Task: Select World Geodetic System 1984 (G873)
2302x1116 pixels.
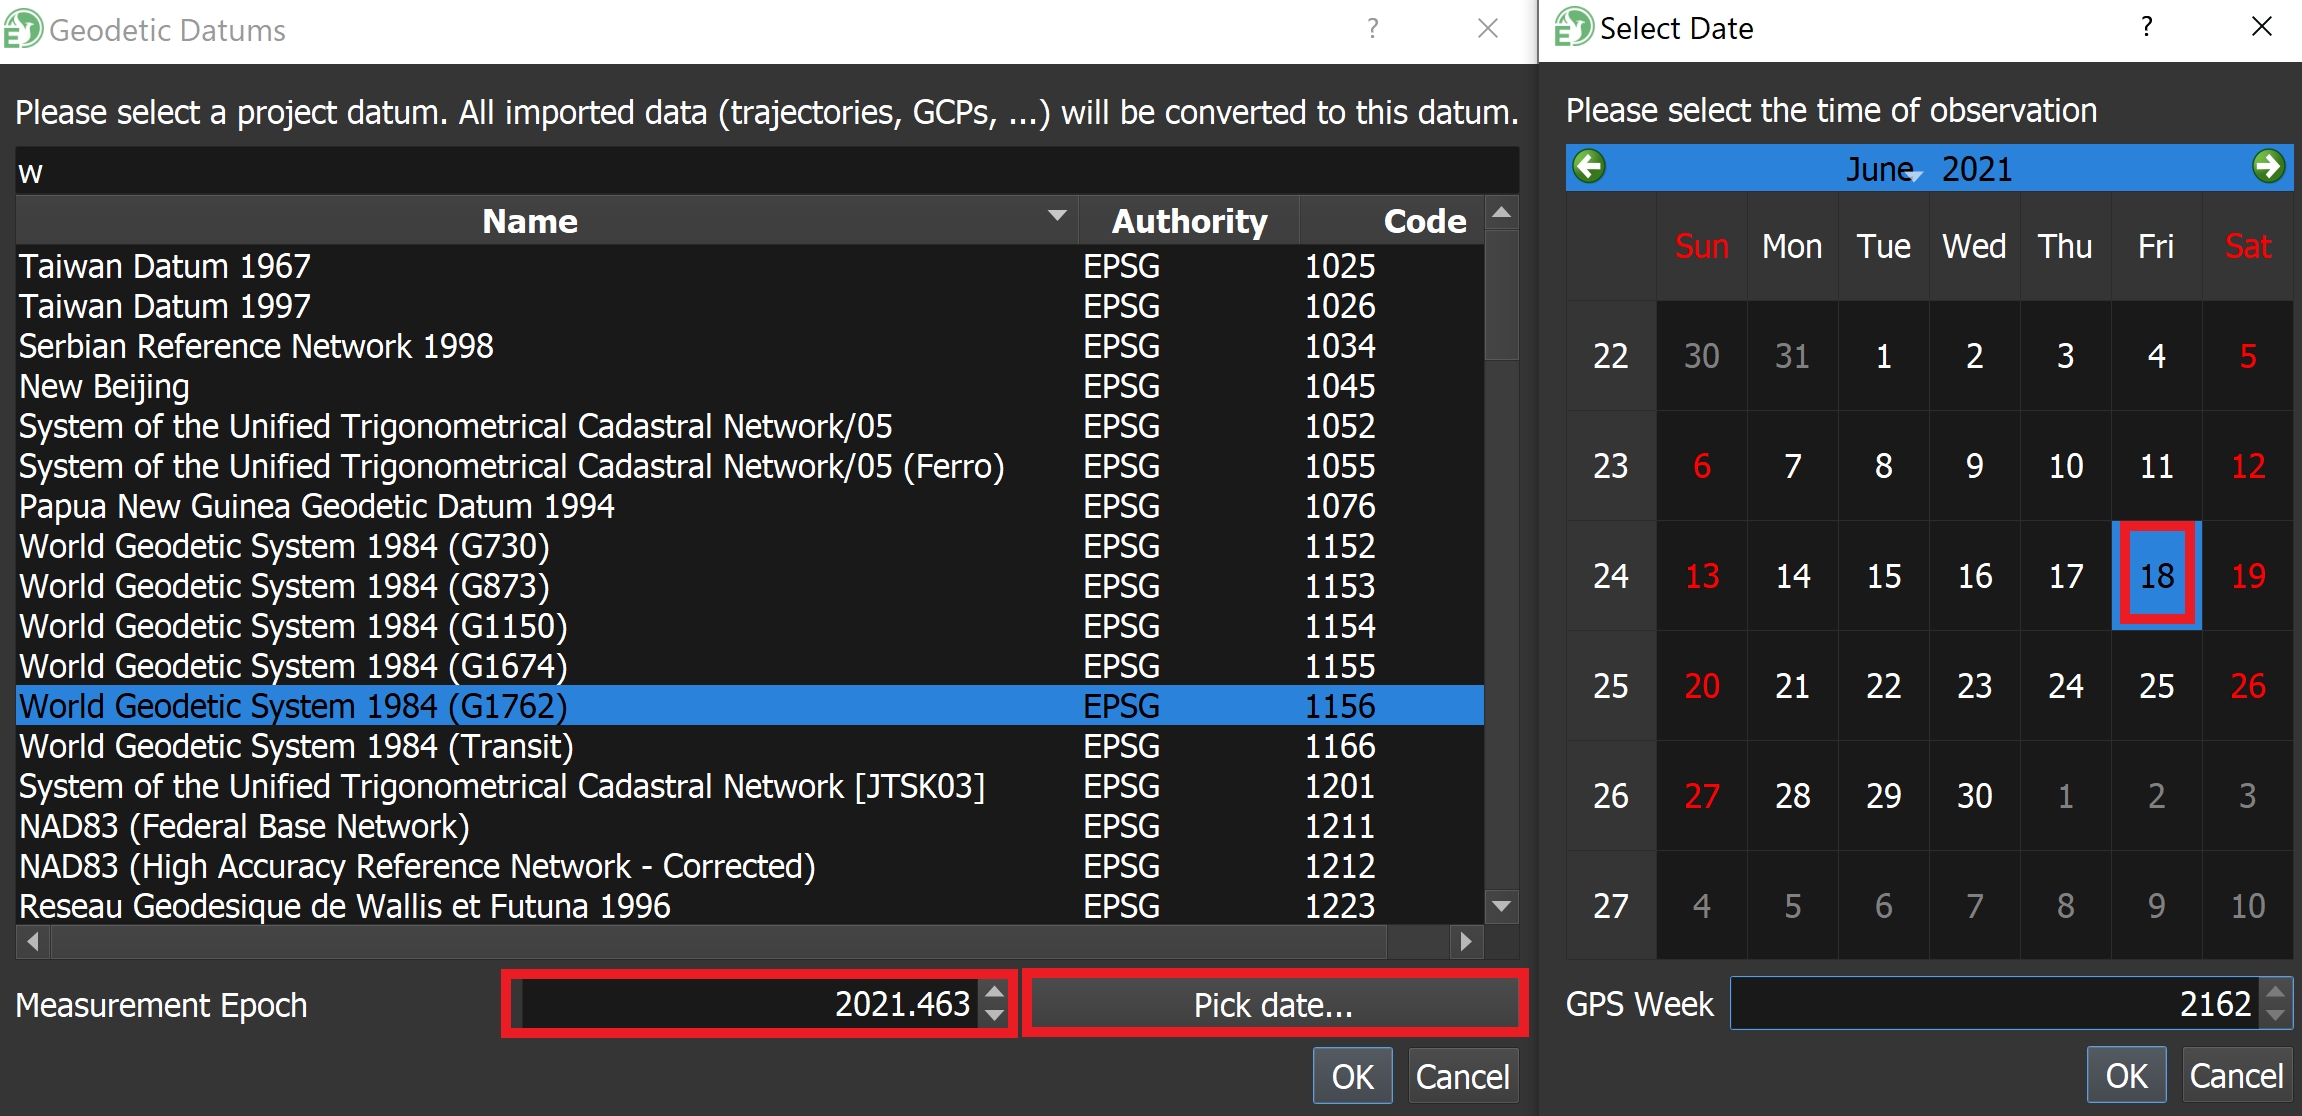Action: tap(749, 586)
